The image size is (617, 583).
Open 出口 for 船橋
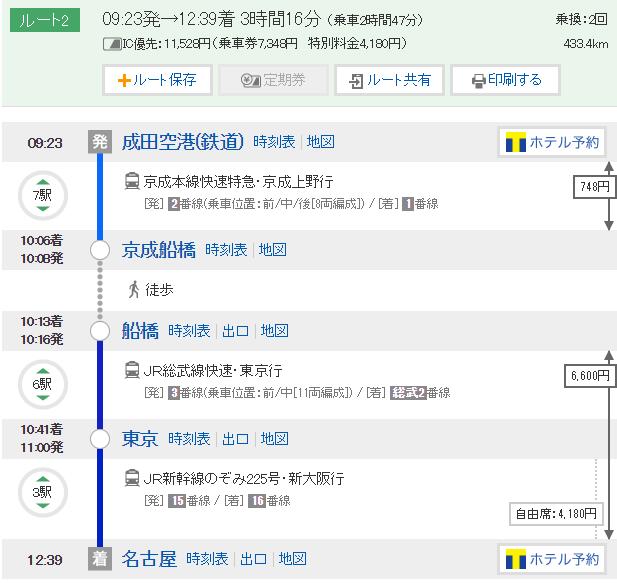click(235, 331)
